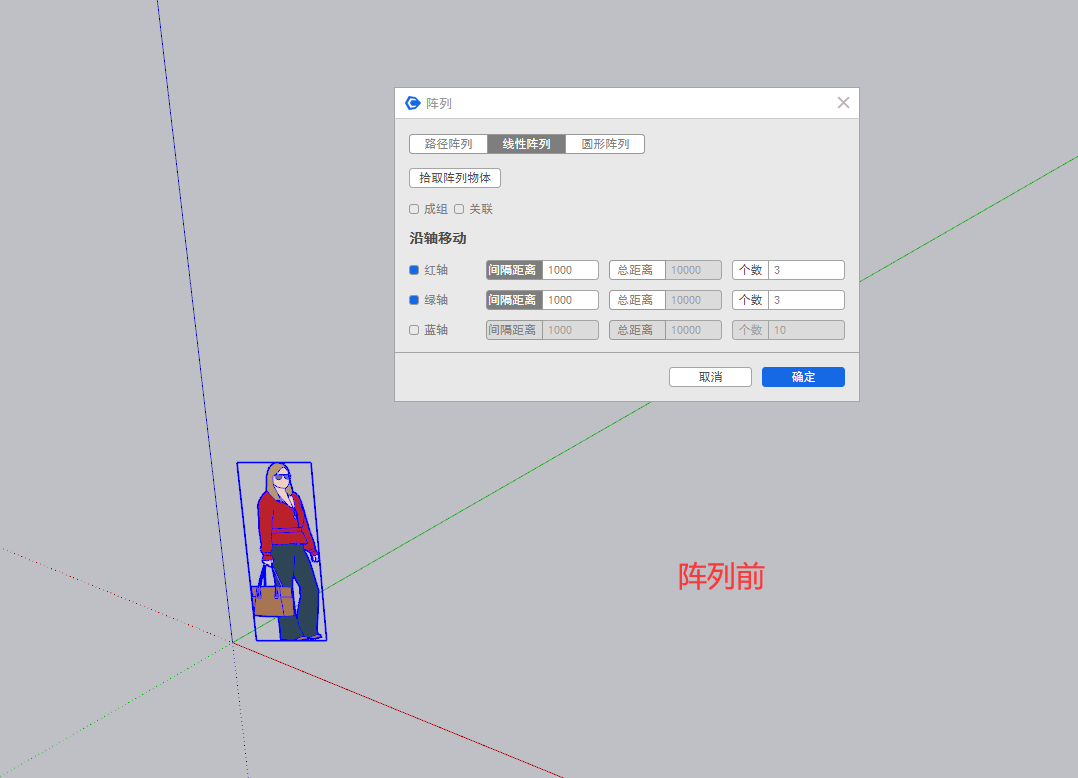Click the 阵列 dialog logo icon
Viewport: 1078px width, 778px height.
pyautogui.click(x=412, y=103)
